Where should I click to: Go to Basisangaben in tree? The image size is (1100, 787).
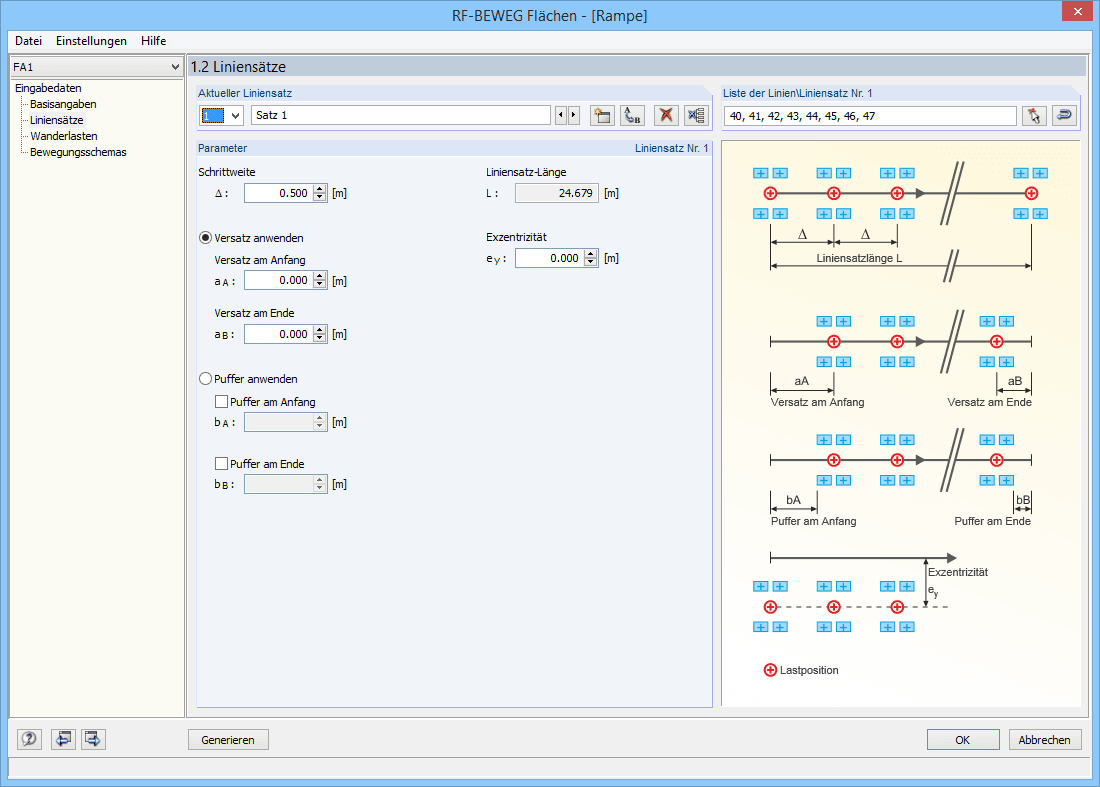(x=63, y=104)
